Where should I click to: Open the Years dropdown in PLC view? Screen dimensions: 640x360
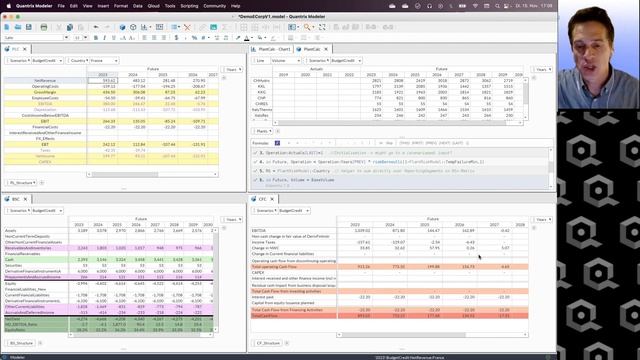point(233,69)
